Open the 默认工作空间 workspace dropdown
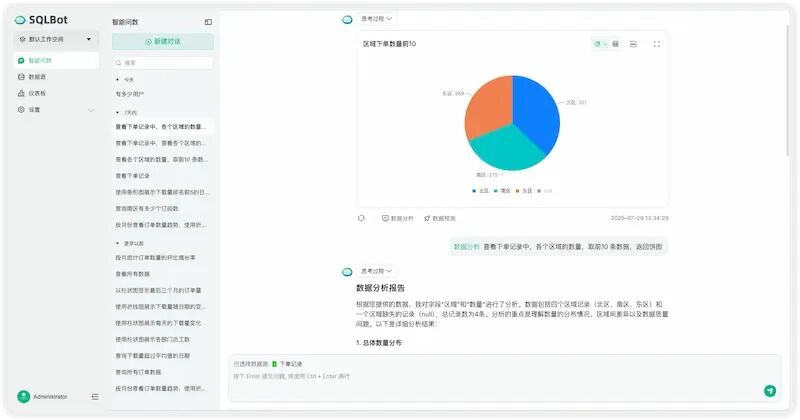This screenshot has height=420, width=800. [56, 39]
